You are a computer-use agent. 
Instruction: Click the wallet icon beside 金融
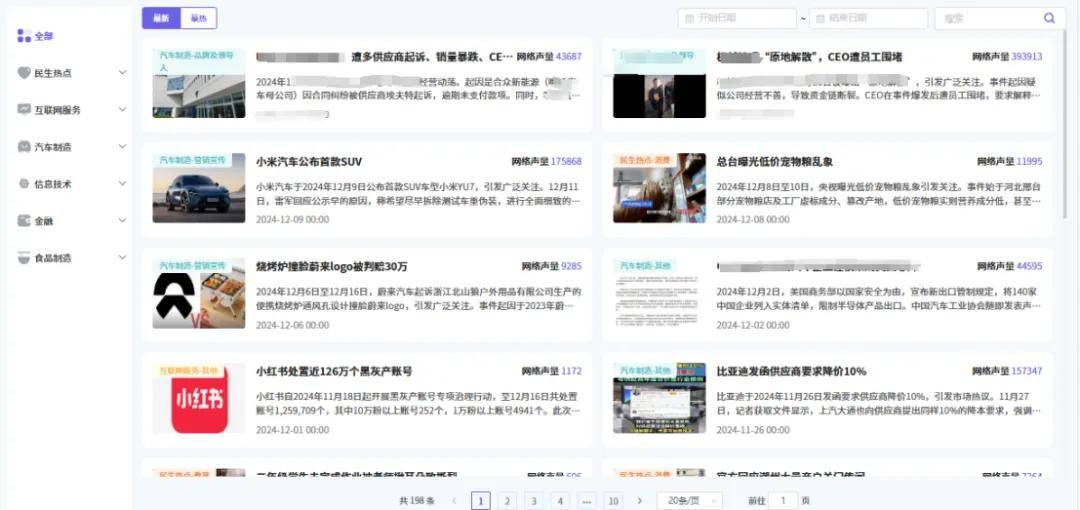click(24, 221)
